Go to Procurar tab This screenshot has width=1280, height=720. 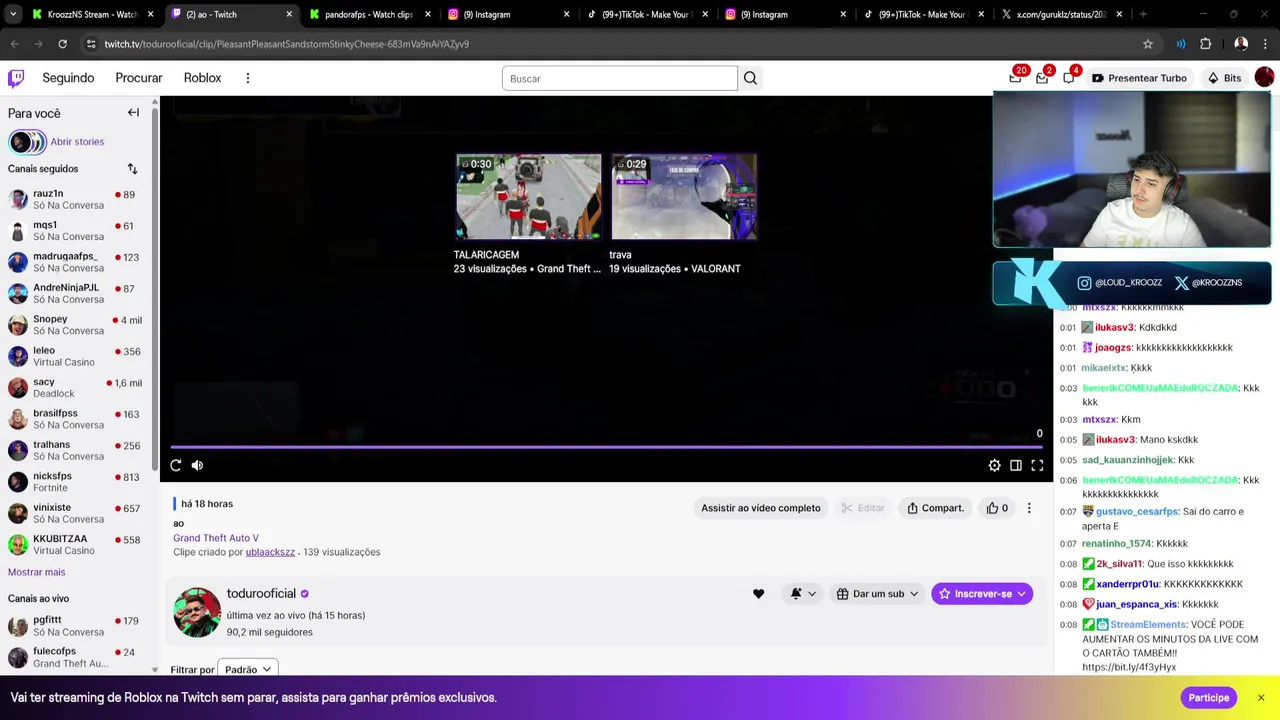[139, 78]
